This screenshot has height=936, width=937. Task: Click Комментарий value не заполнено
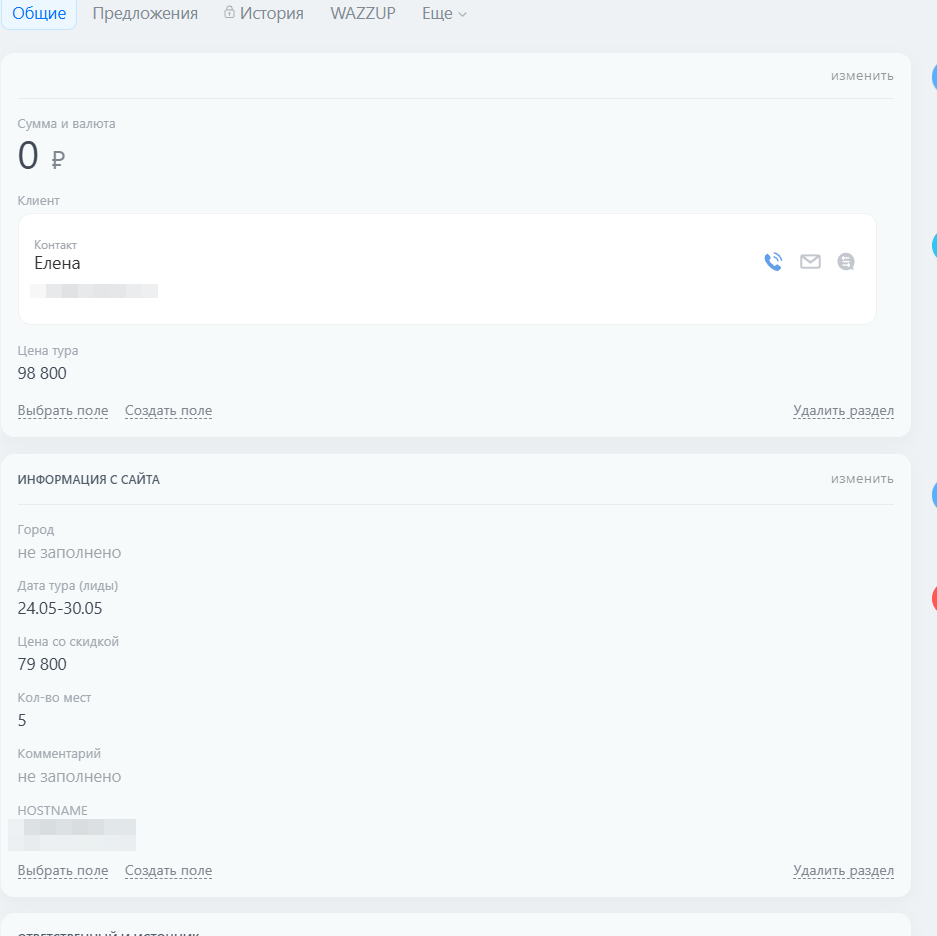pyautogui.click(x=69, y=777)
